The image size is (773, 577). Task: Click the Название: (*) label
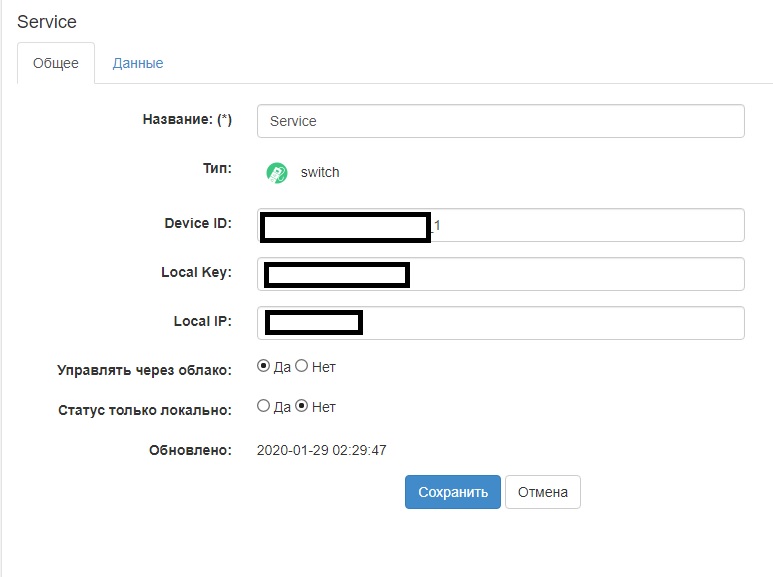point(187,119)
